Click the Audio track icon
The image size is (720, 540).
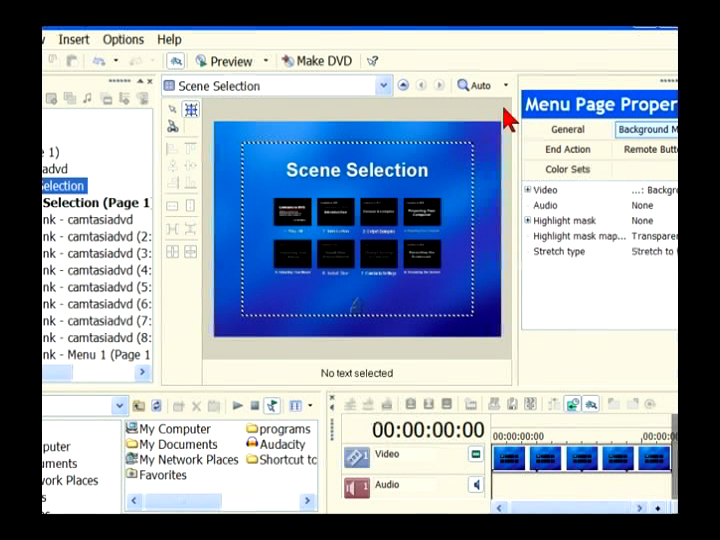(x=357, y=487)
